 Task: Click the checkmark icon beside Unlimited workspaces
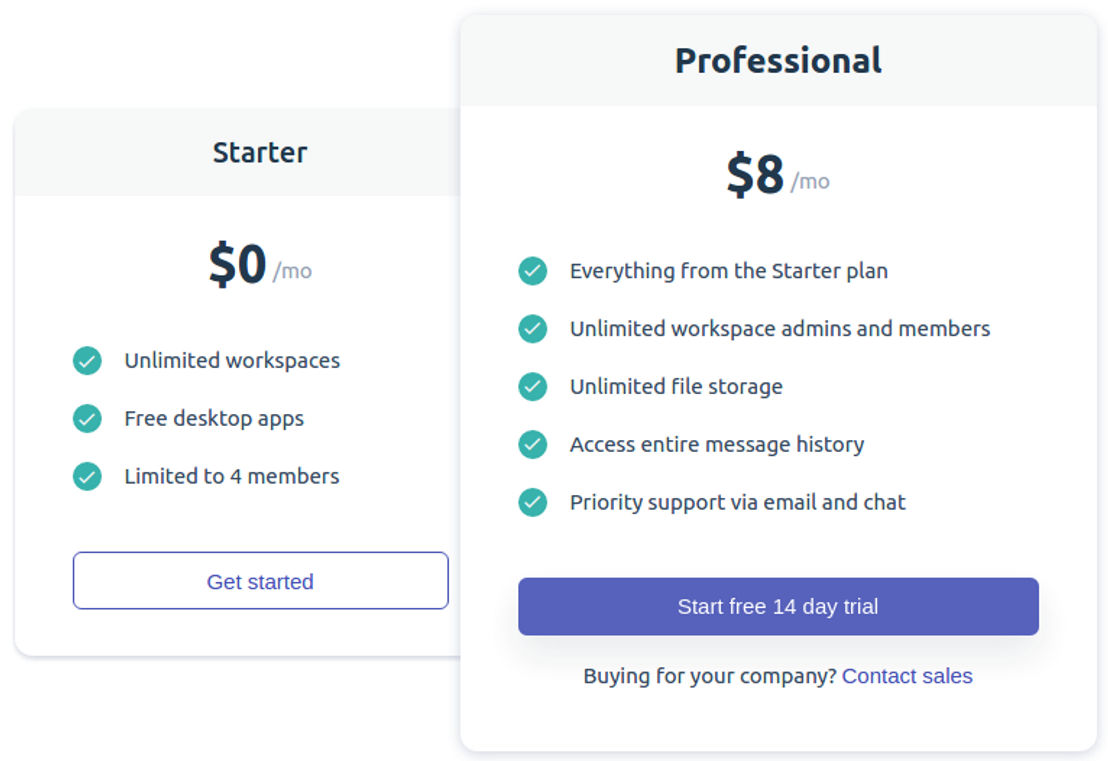(87, 360)
